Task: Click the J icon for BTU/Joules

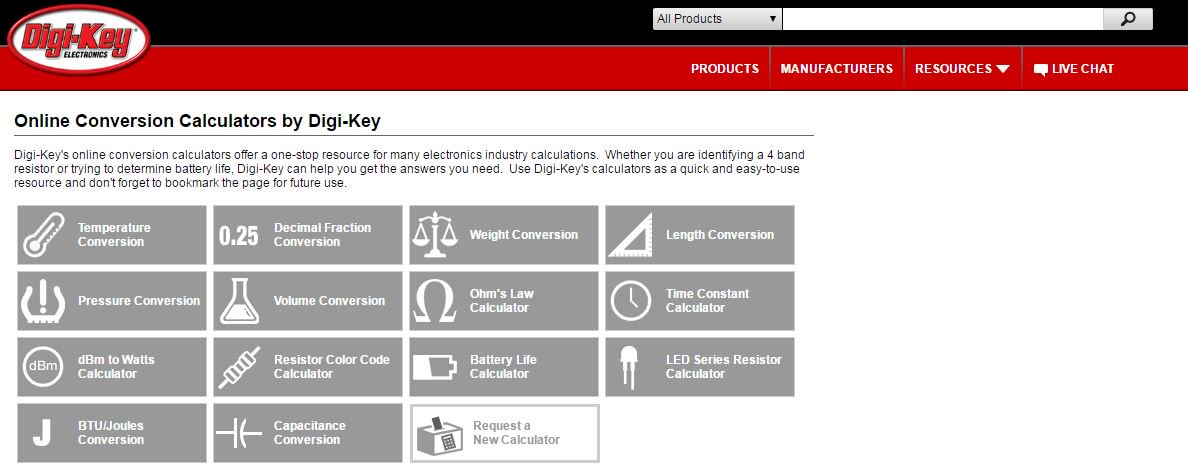Action: (x=42, y=433)
